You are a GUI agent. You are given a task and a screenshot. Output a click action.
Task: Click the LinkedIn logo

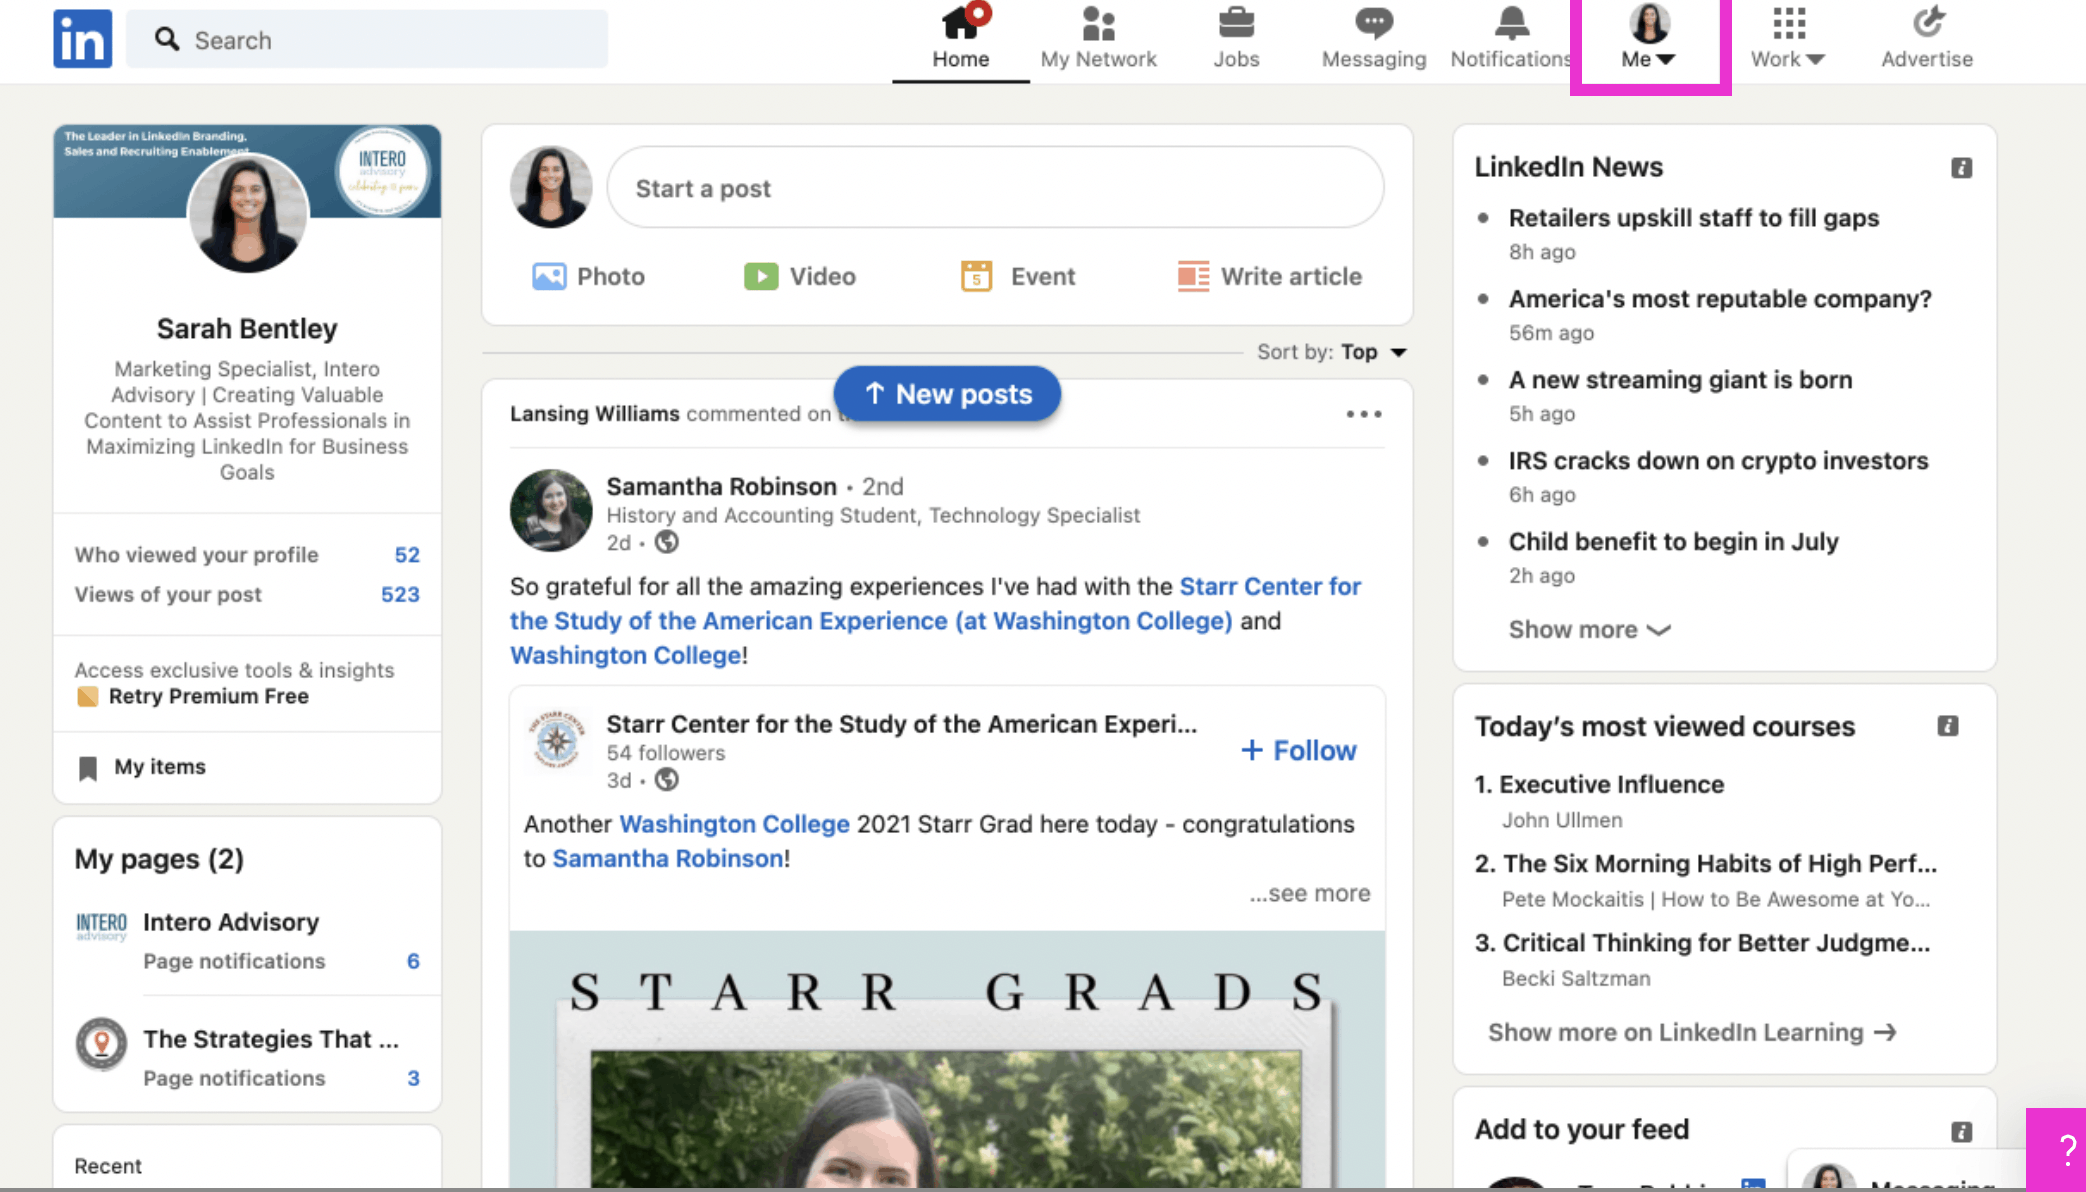click(82, 38)
